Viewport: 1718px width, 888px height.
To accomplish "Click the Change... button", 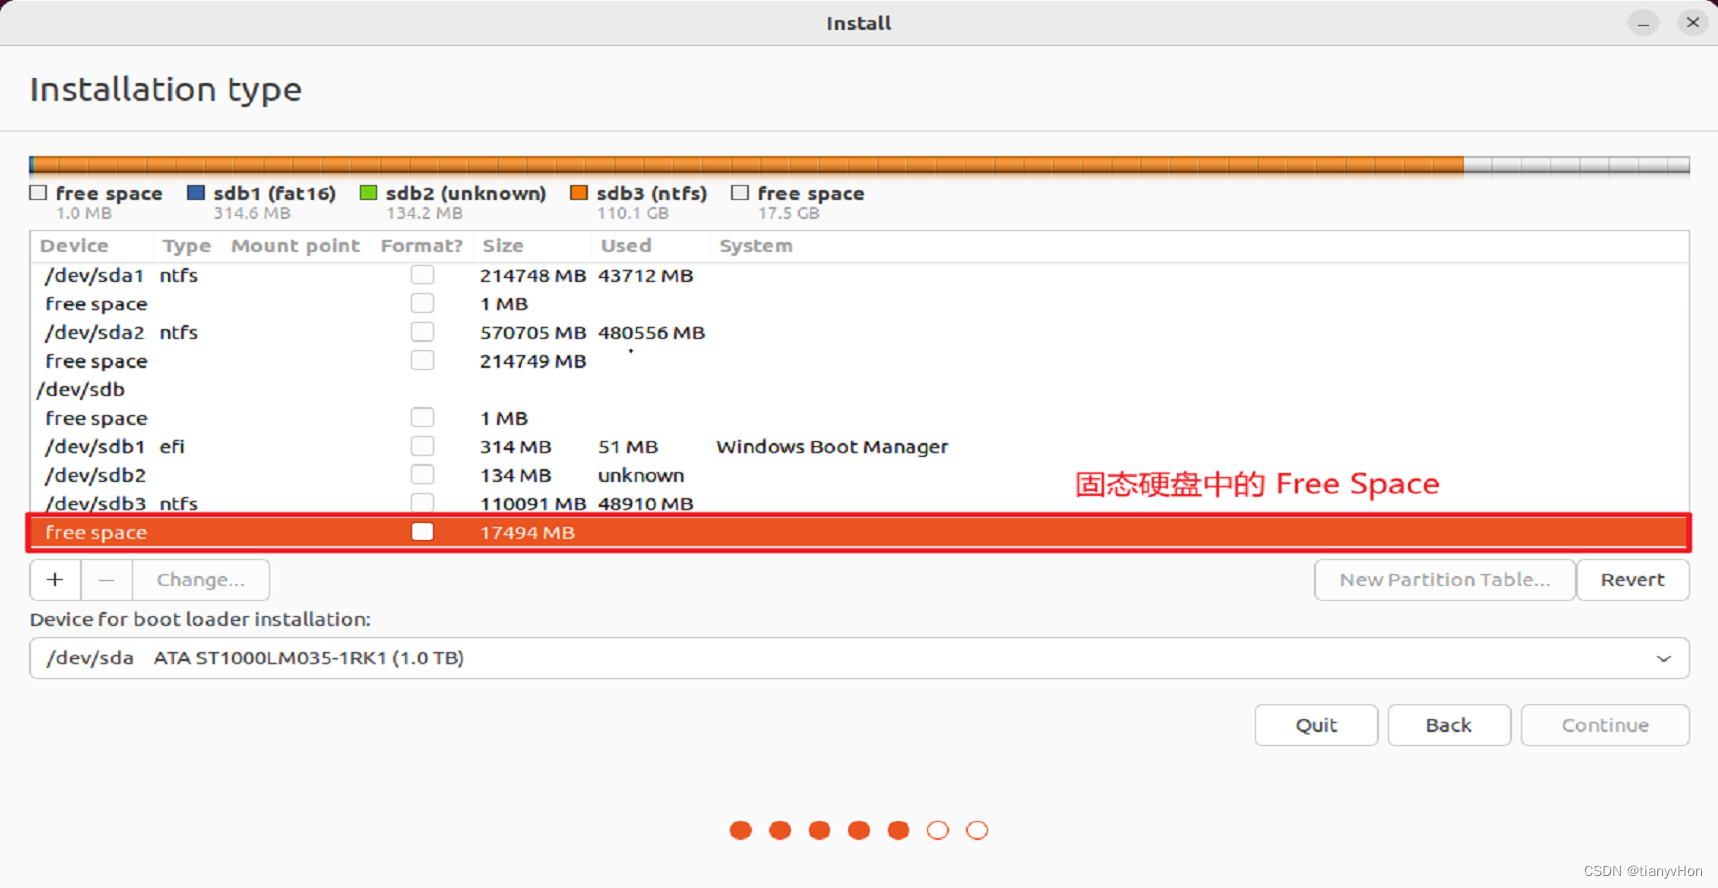I will coord(200,580).
